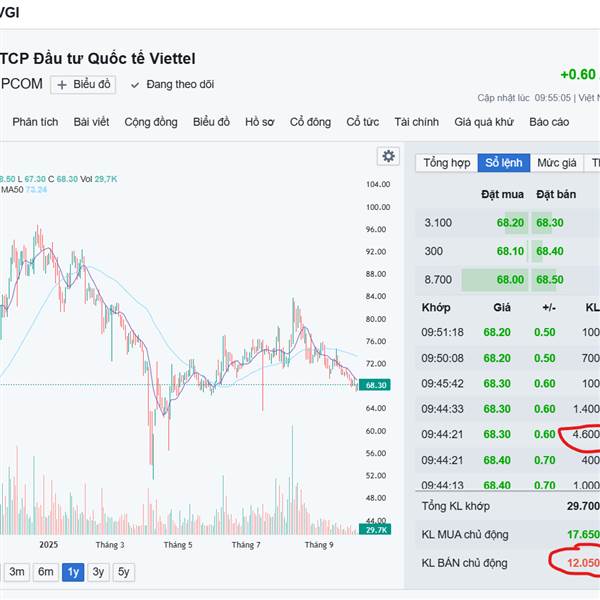Switch to the Hồ sơ tab
Viewport: 600px width, 600px height.
pyautogui.click(x=259, y=122)
